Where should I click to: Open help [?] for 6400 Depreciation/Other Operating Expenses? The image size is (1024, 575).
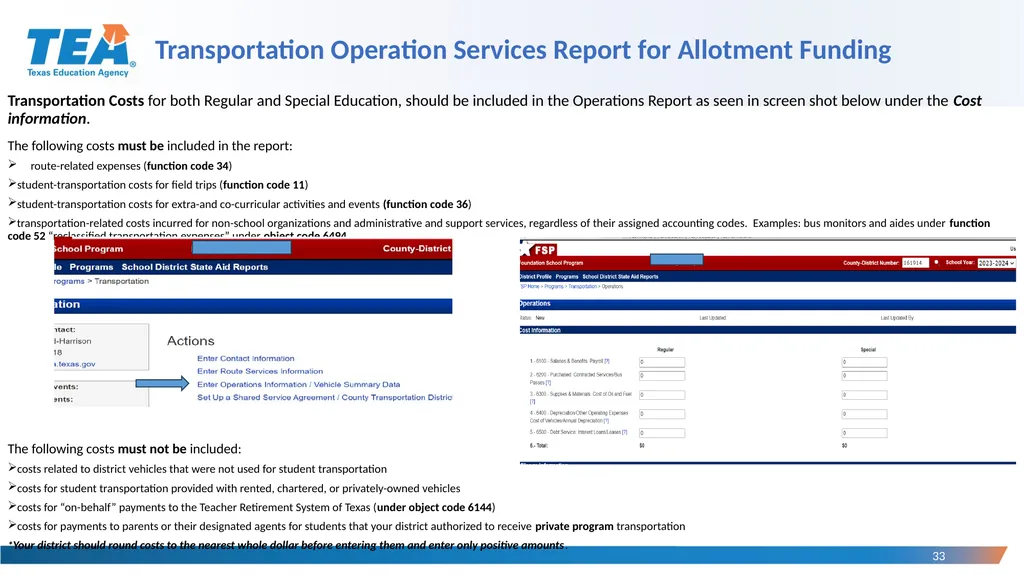click(x=606, y=420)
